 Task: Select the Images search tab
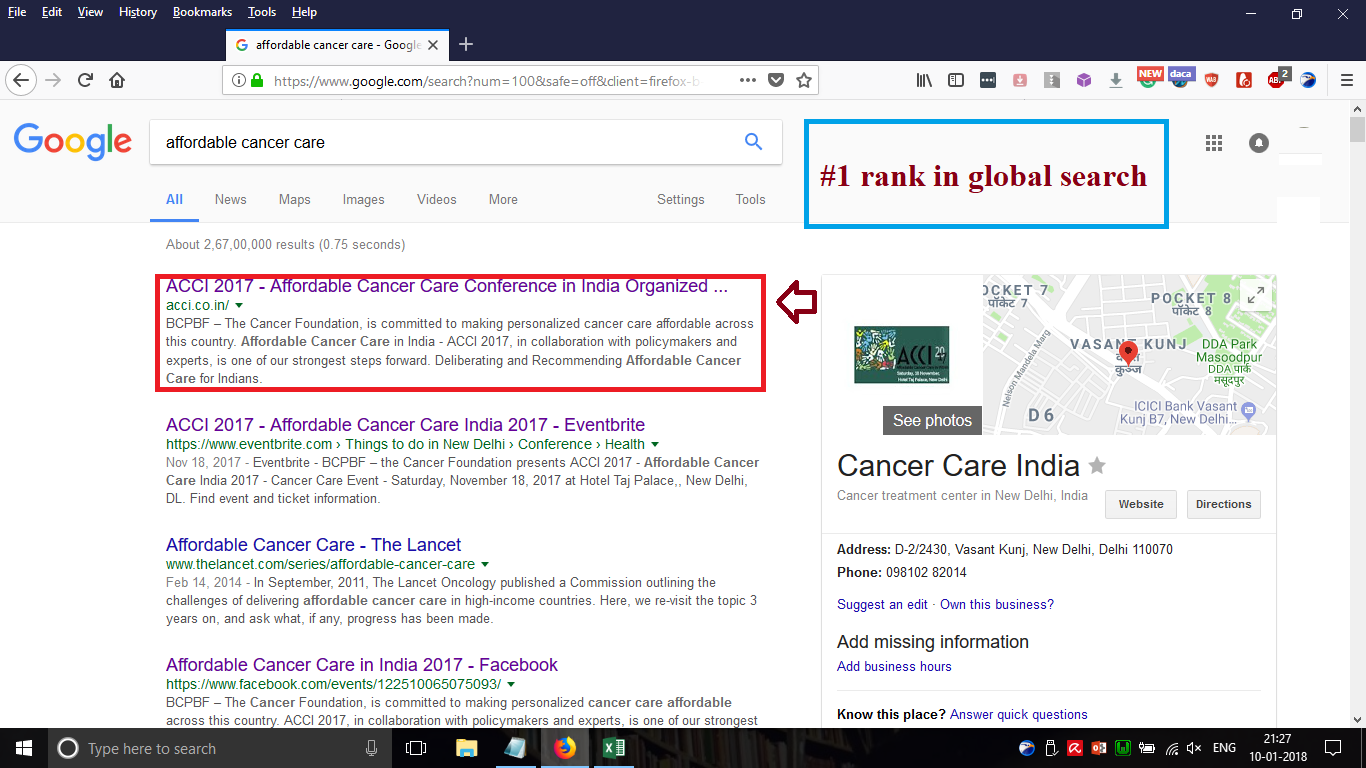363,199
